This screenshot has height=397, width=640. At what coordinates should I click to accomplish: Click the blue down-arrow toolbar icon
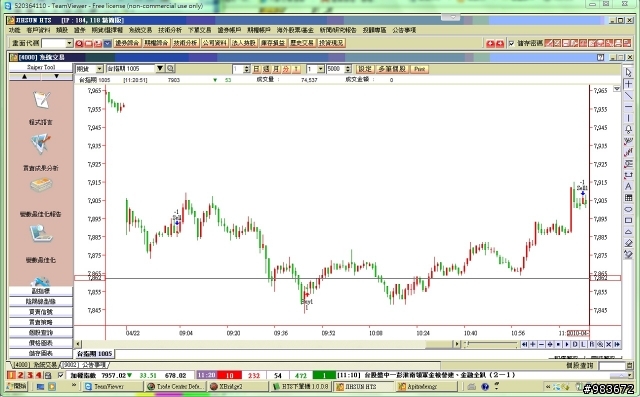[x=107, y=43]
